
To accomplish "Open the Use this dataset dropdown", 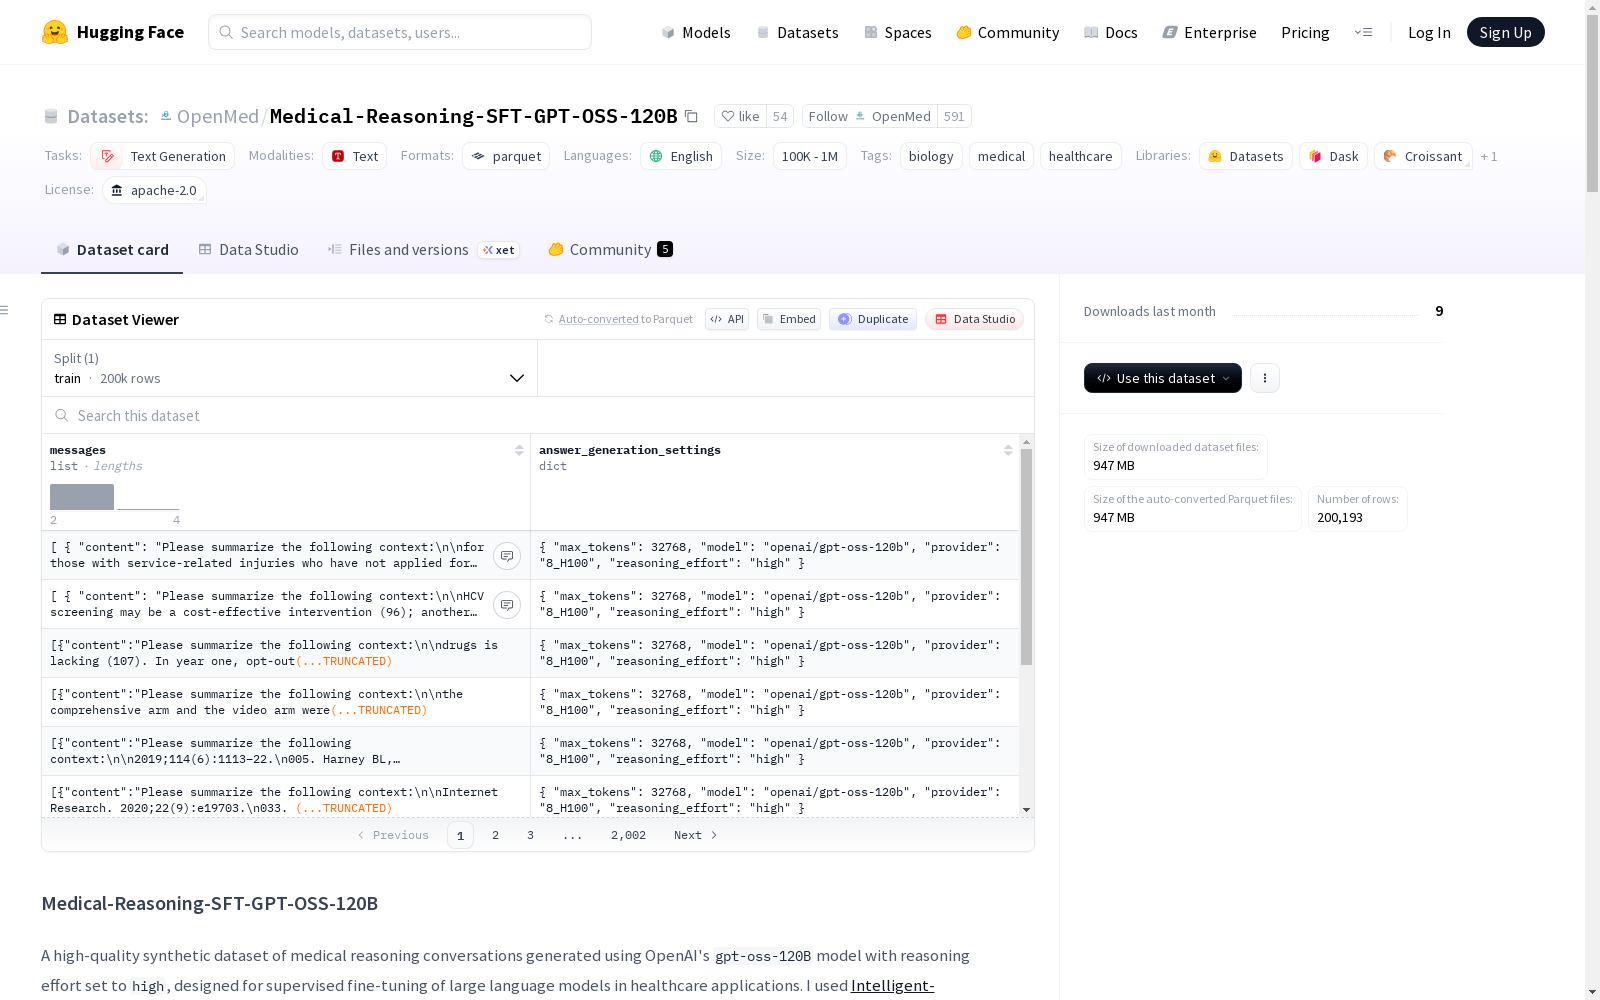I will click(x=1163, y=378).
